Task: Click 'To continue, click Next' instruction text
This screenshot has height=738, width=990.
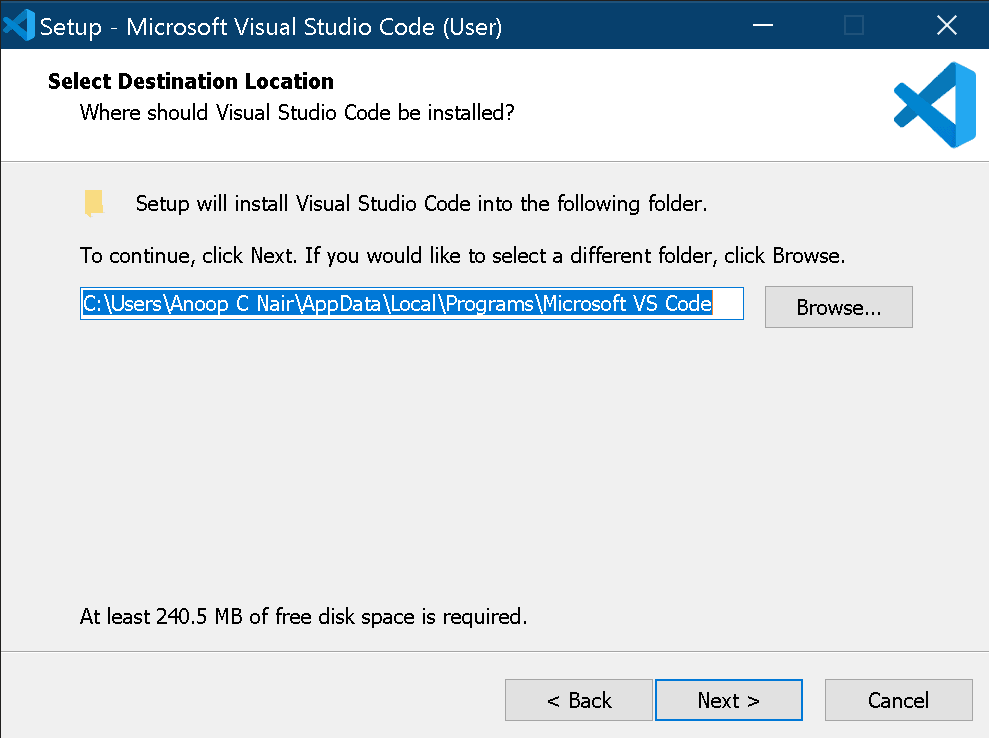Action: pos(462,256)
